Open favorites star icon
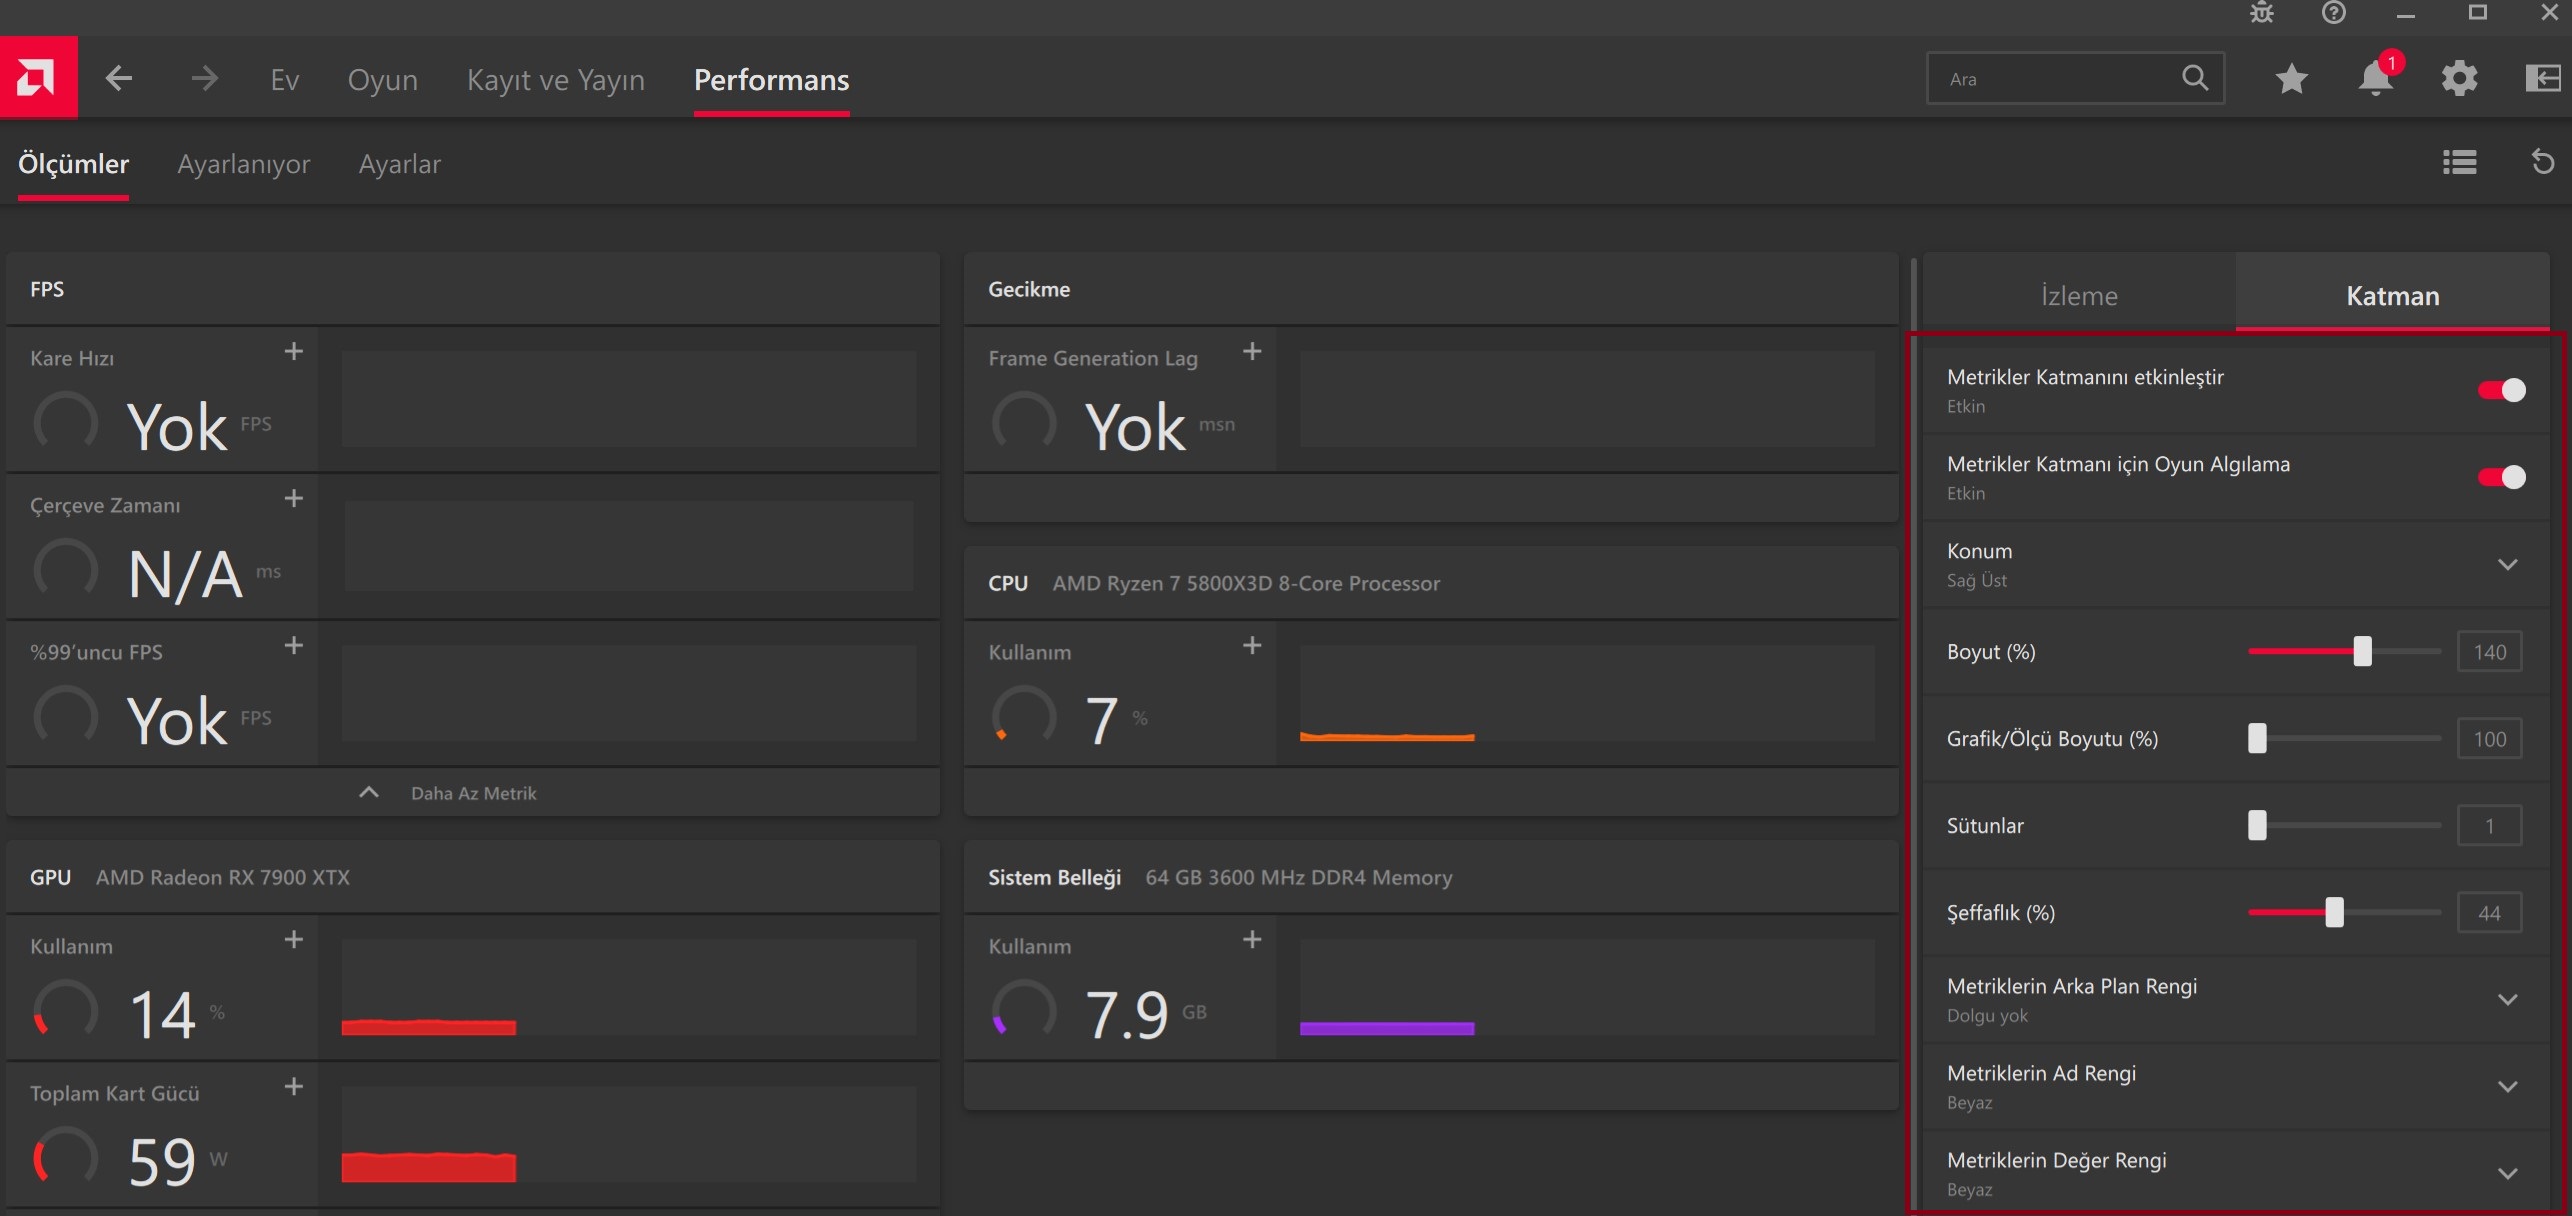 click(2291, 78)
